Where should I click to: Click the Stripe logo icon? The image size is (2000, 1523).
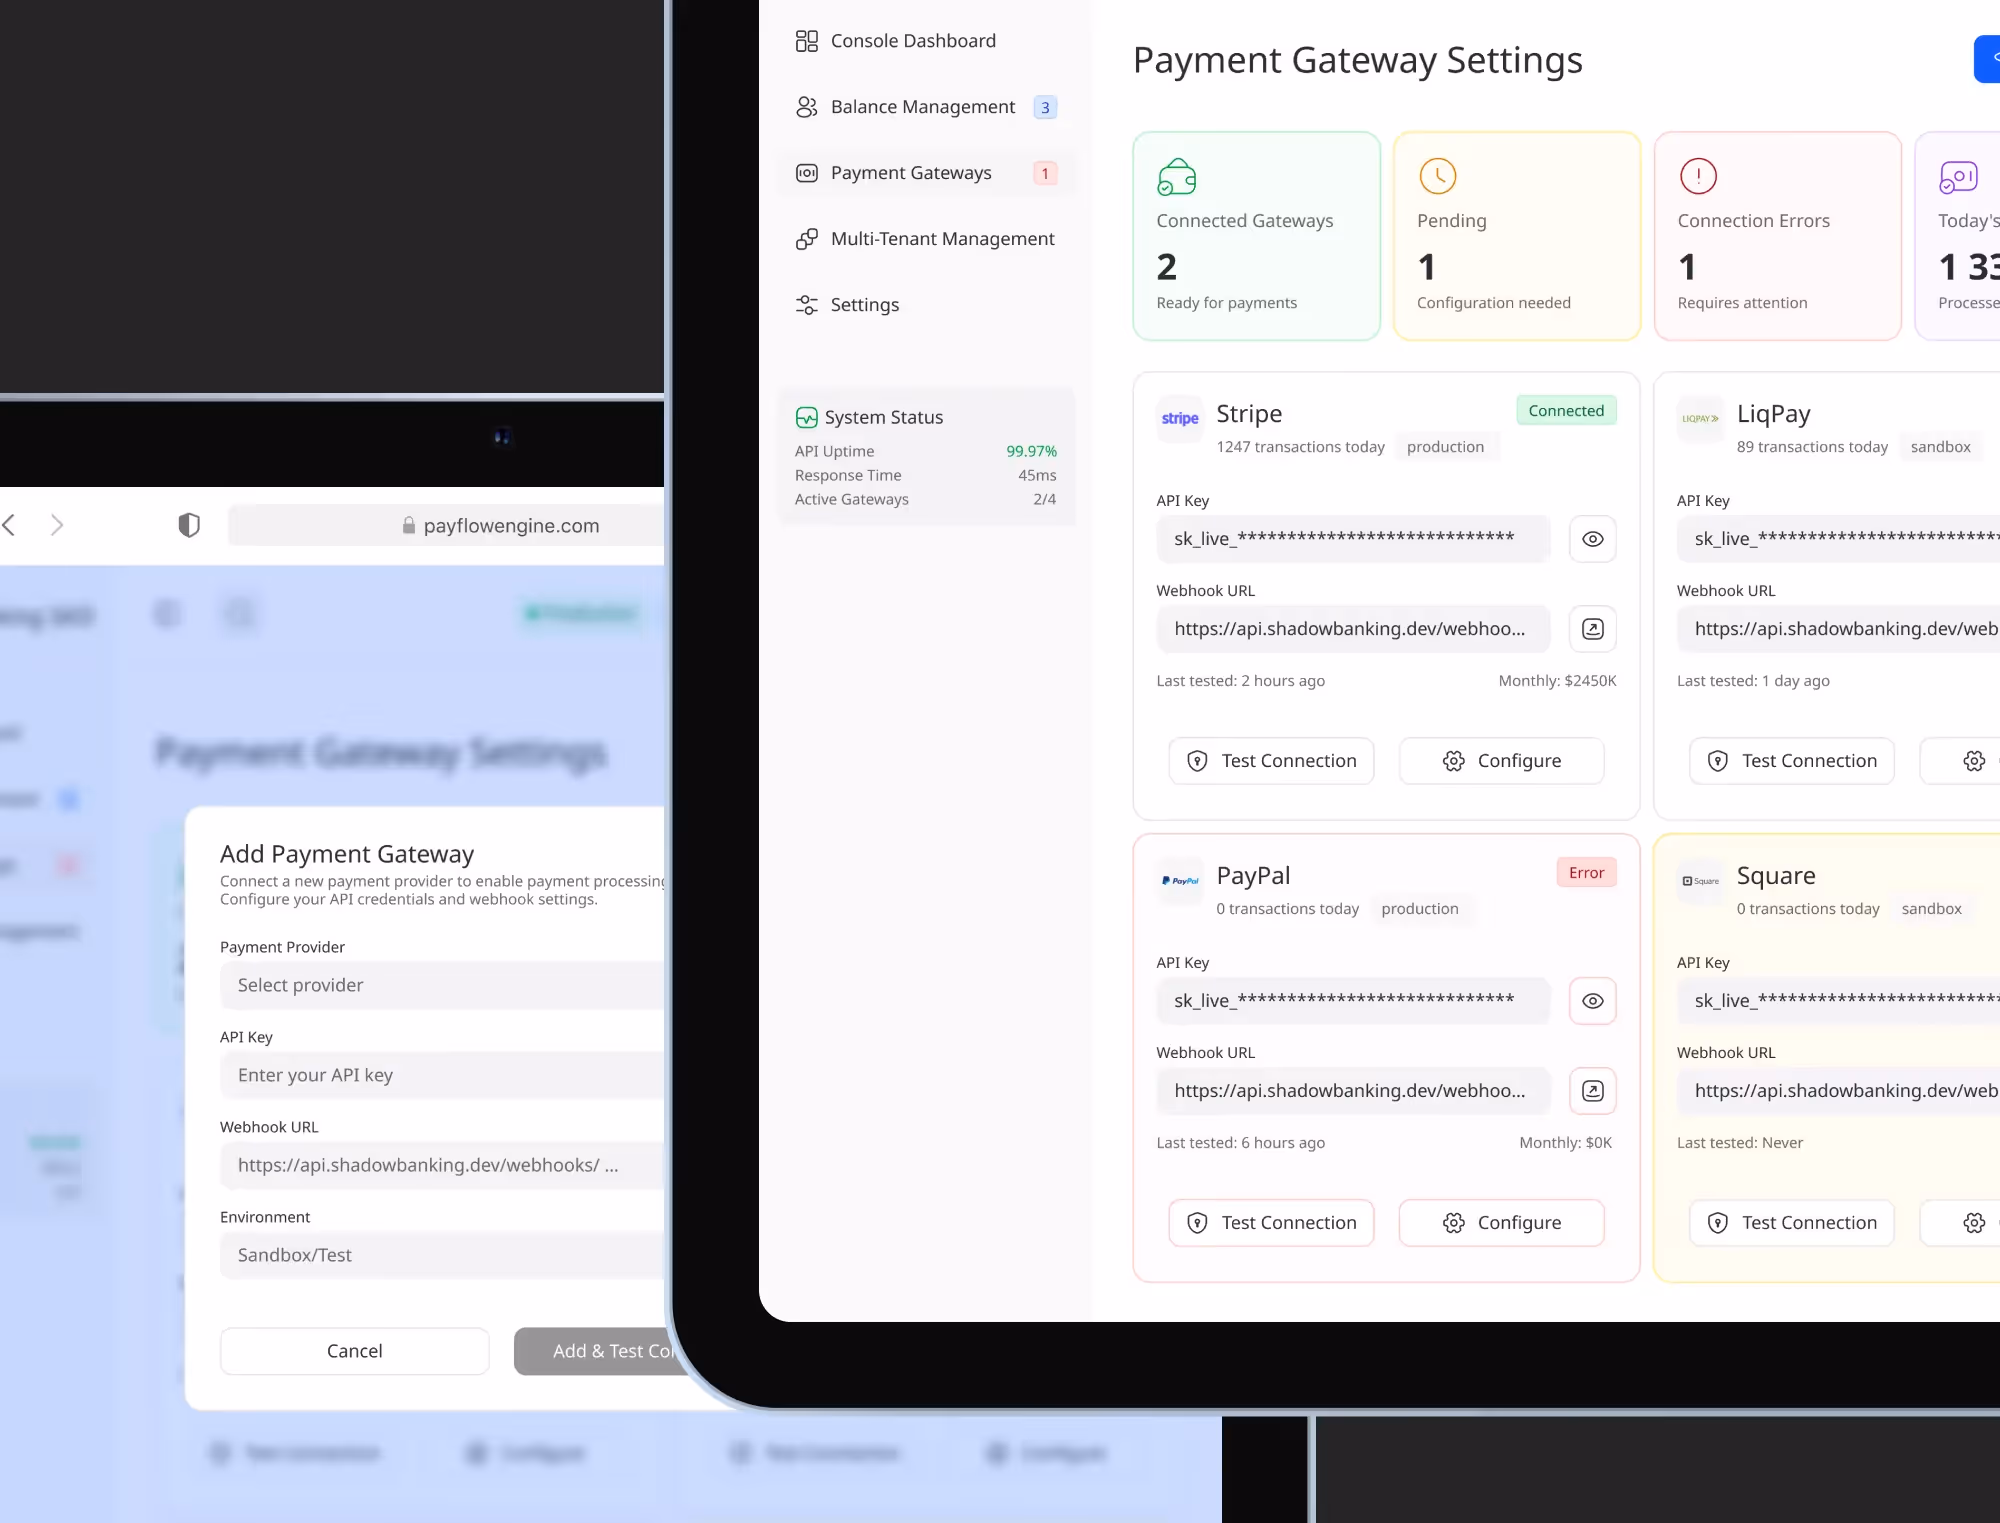(1180, 419)
